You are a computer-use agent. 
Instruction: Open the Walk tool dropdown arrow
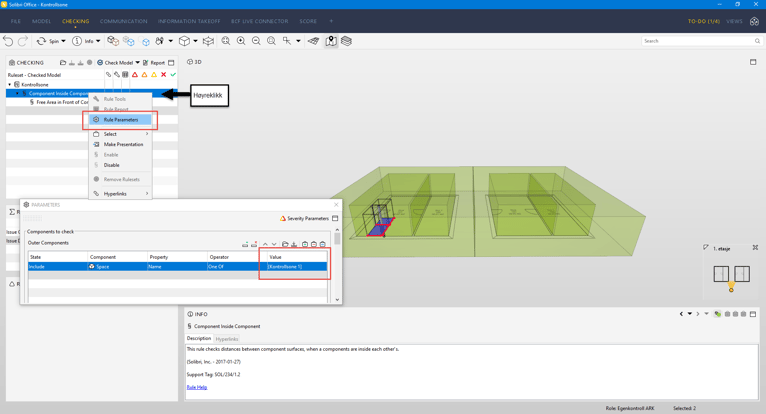(170, 41)
